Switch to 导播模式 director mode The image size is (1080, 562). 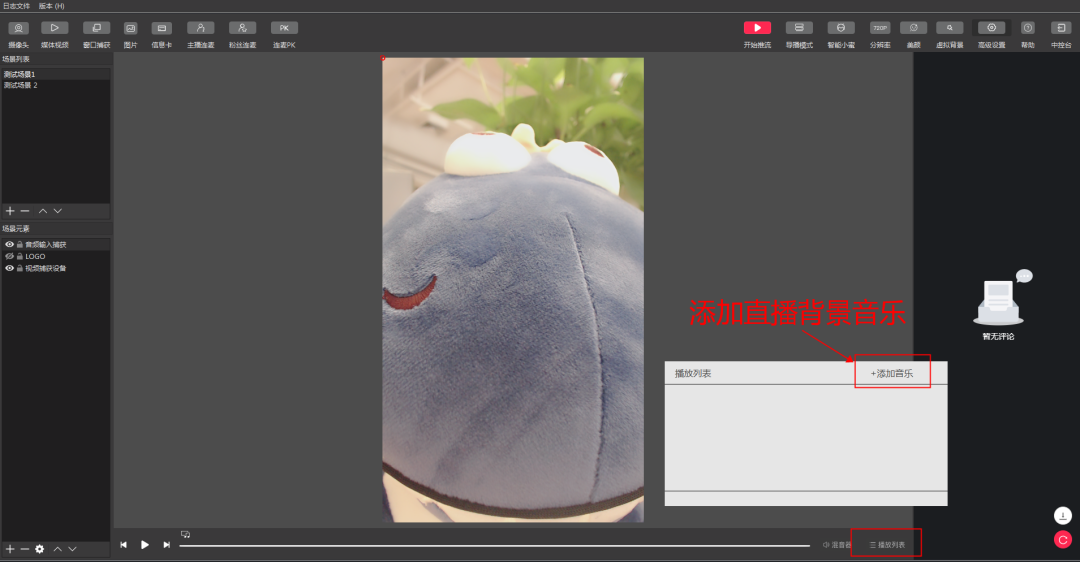pyautogui.click(x=799, y=34)
